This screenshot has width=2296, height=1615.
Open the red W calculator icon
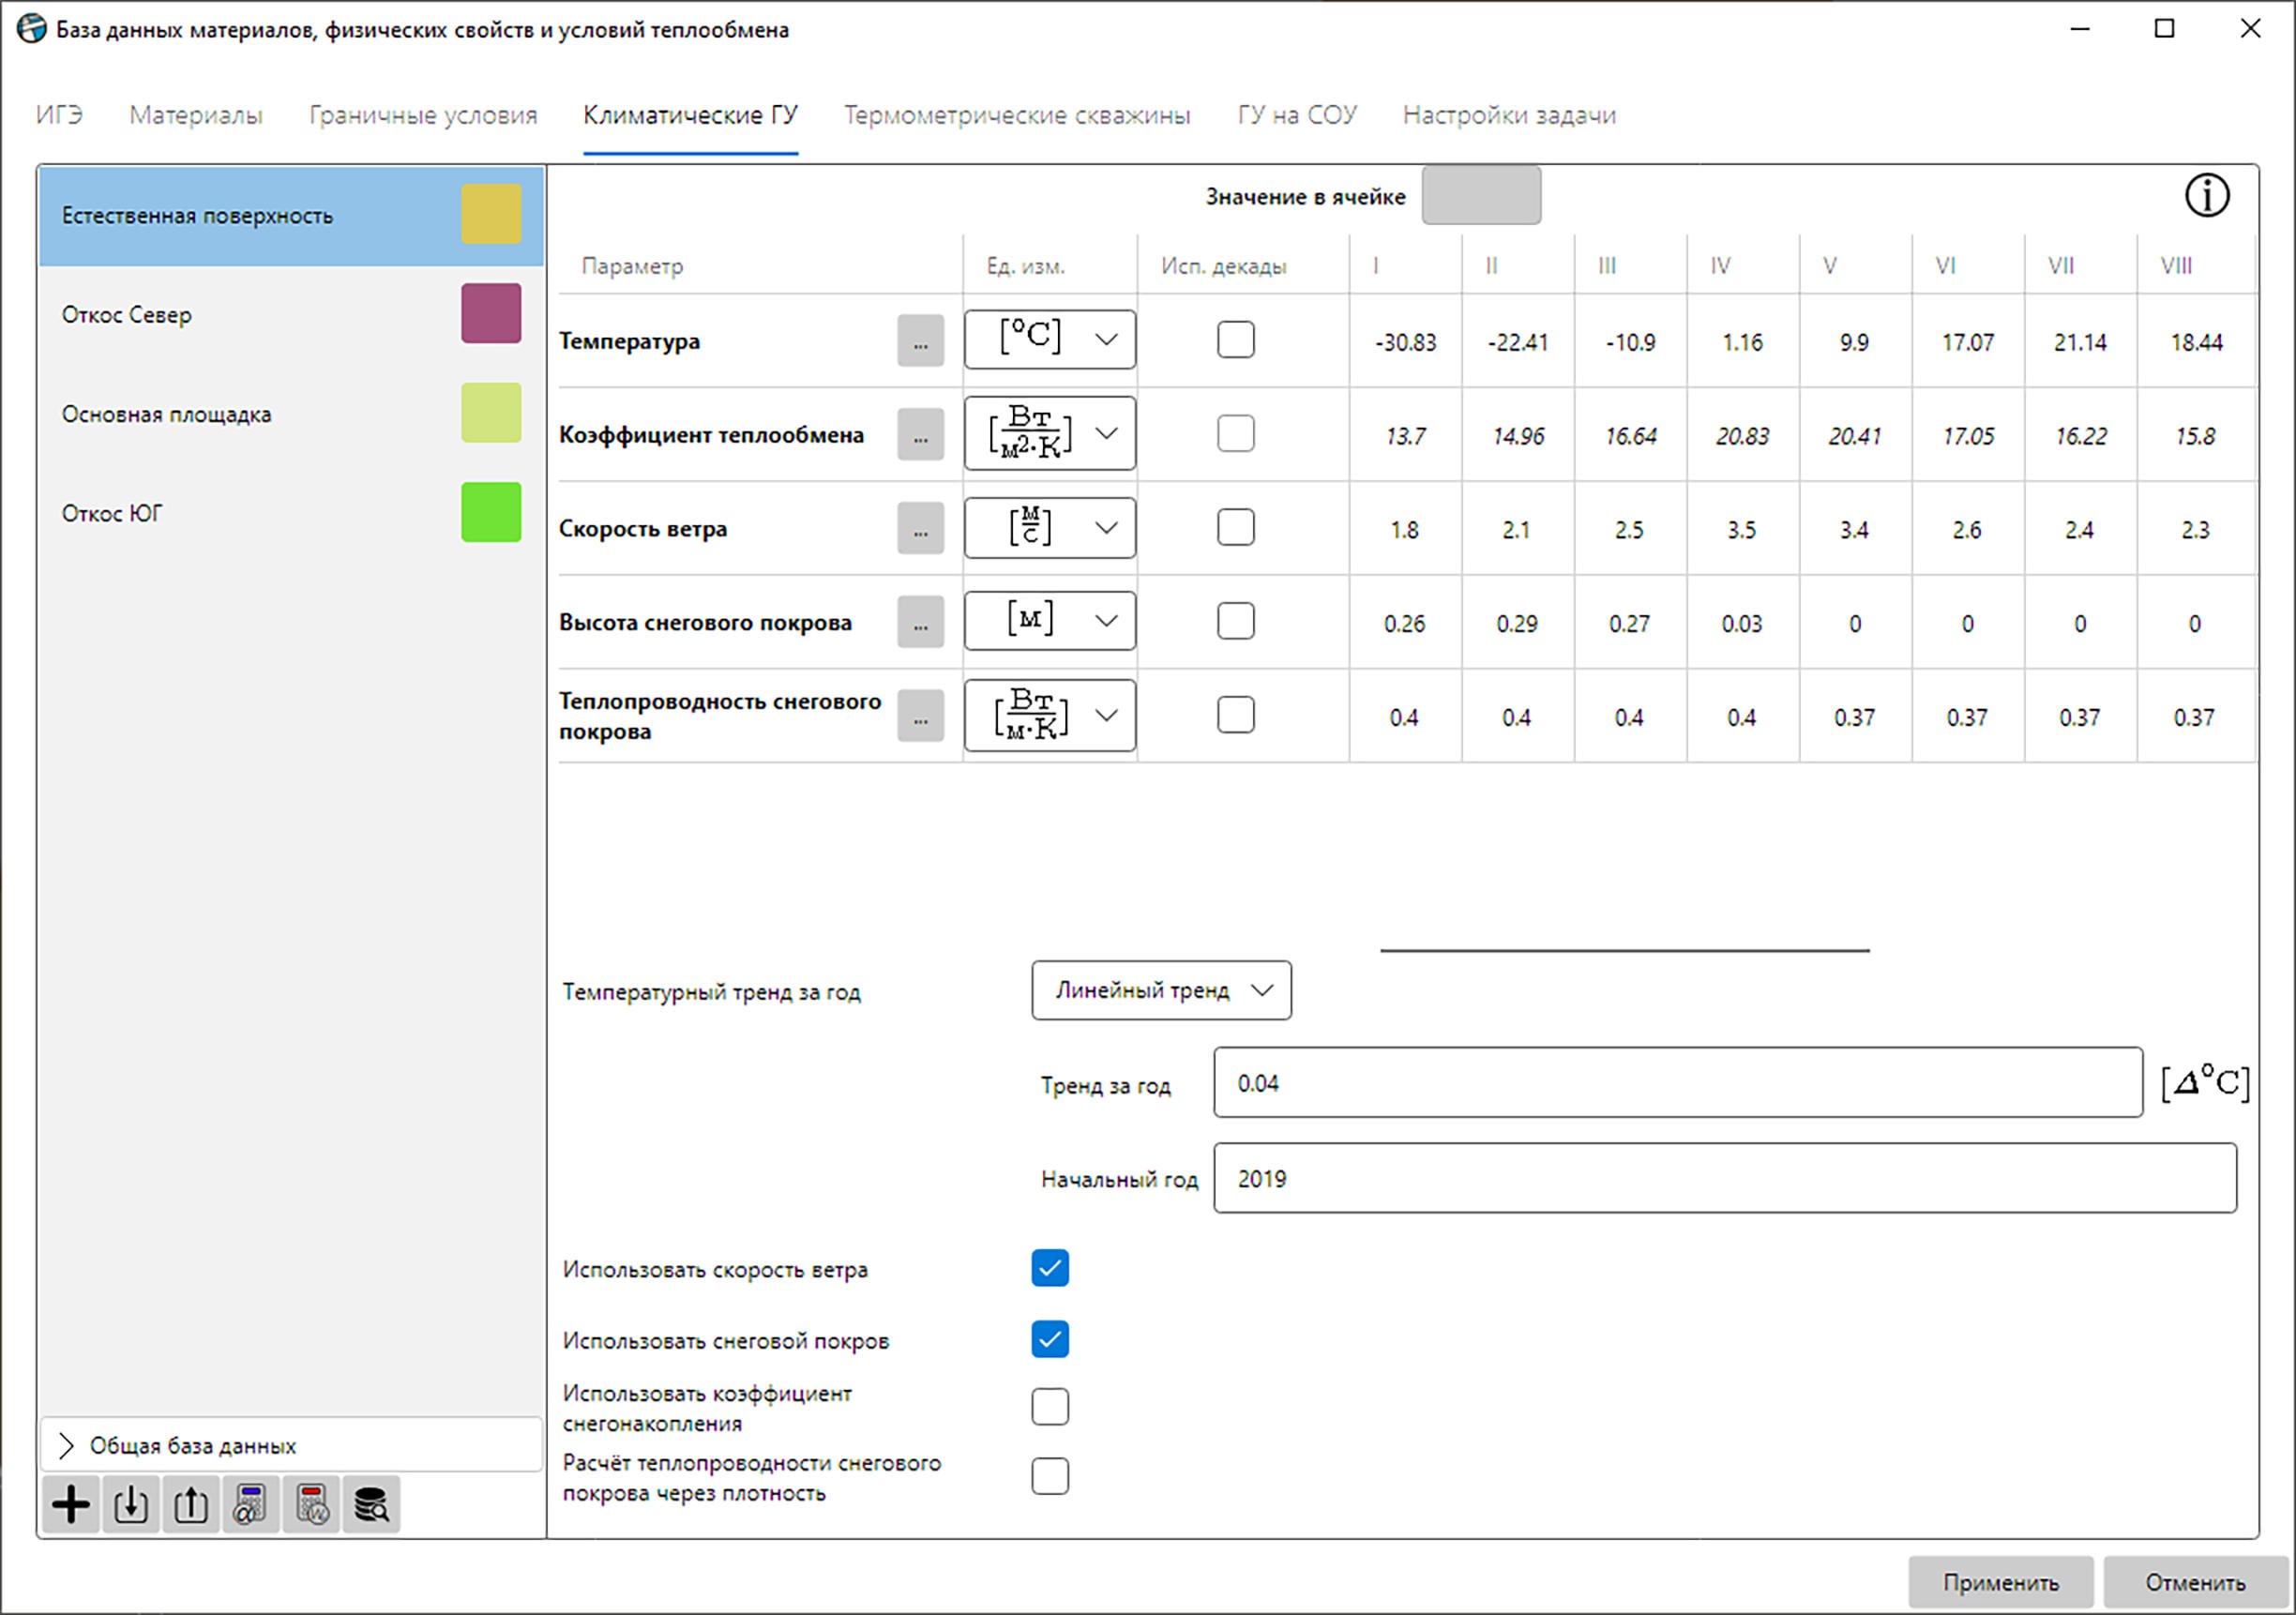(x=312, y=1504)
